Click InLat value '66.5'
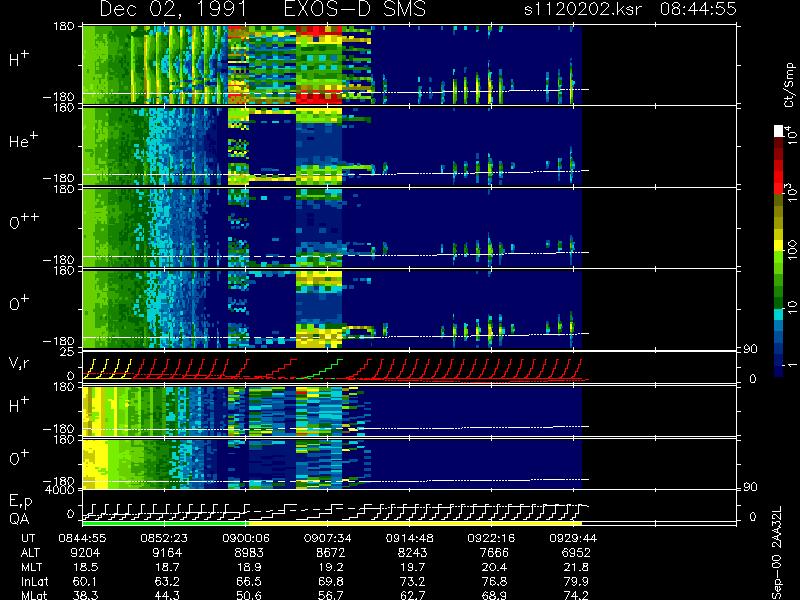 (249, 581)
